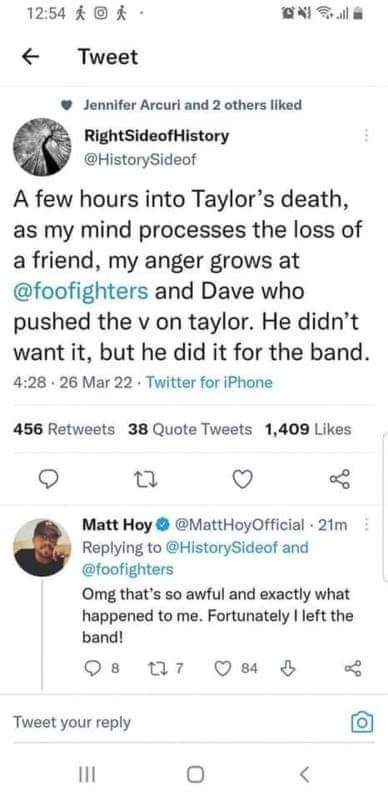Tap the back arrow beside Tweet
This screenshot has height=800, width=388.
pyautogui.click(x=32, y=57)
